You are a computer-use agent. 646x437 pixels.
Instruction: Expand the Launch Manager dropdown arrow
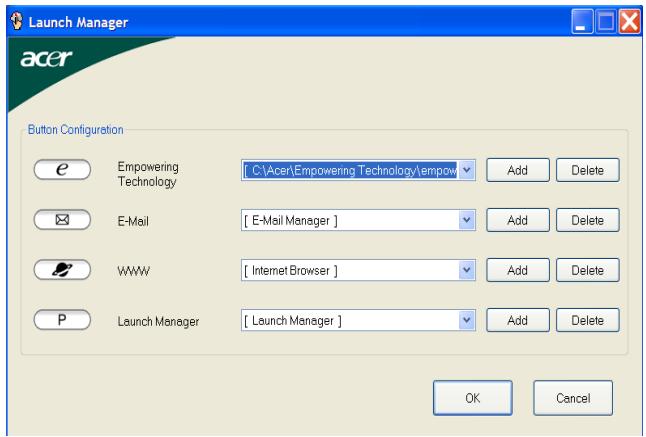[x=467, y=320]
